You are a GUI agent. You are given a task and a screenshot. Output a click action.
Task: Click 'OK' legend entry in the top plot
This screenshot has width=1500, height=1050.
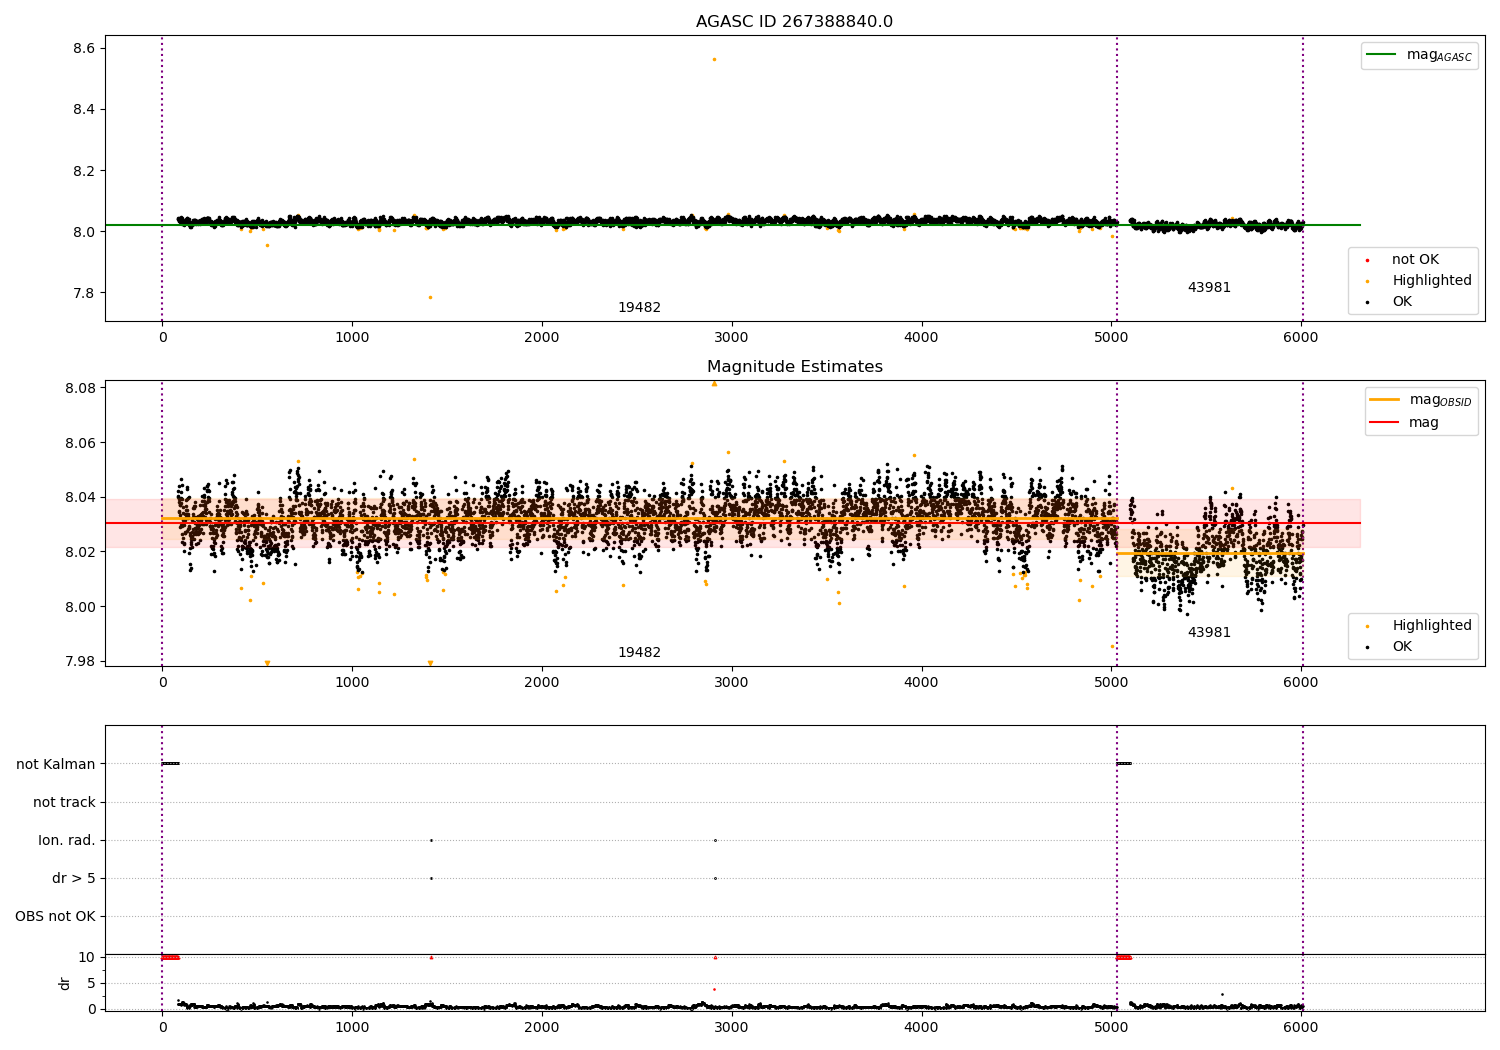click(x=1402, y=302)
